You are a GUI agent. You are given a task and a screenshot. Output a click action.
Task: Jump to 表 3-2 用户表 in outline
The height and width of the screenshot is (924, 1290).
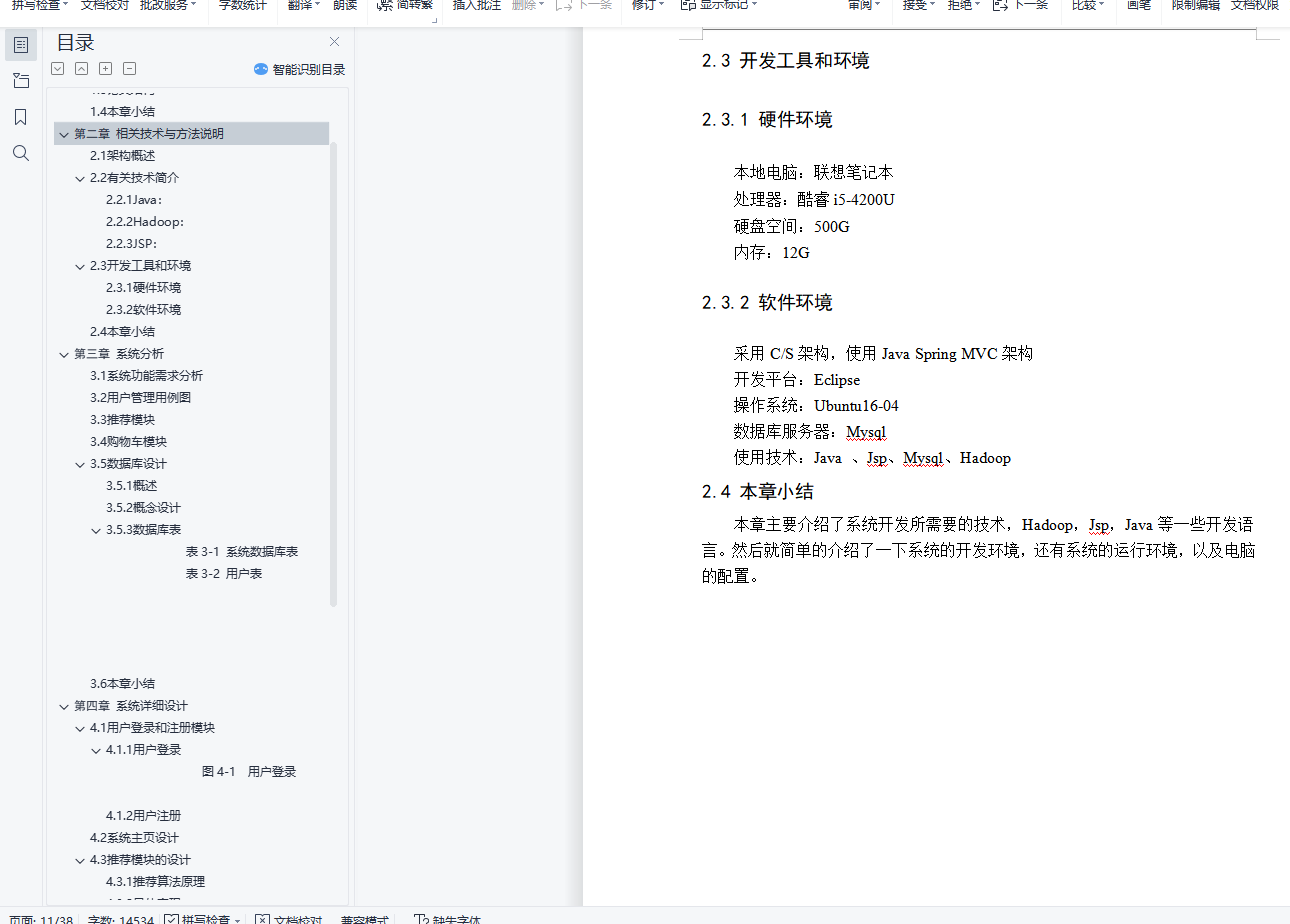tap(224, 574)
